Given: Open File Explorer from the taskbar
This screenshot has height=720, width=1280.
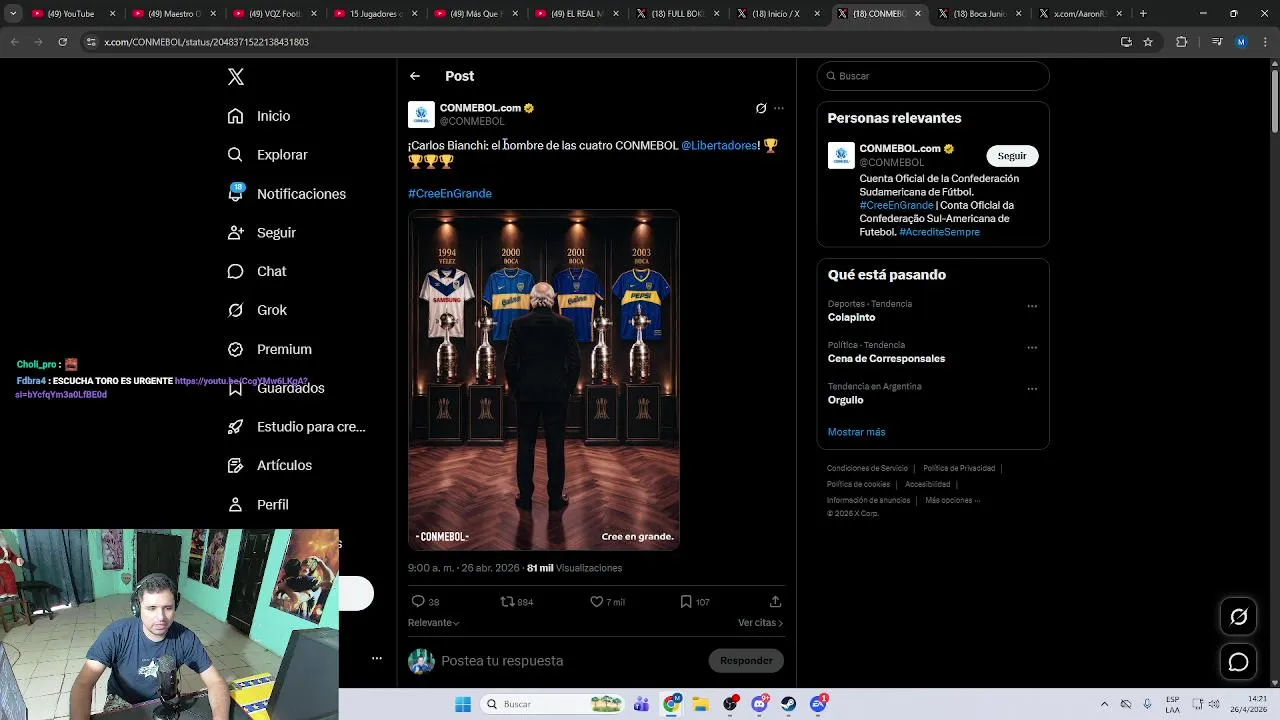Looking at the screenshot, I should [701, 704].
